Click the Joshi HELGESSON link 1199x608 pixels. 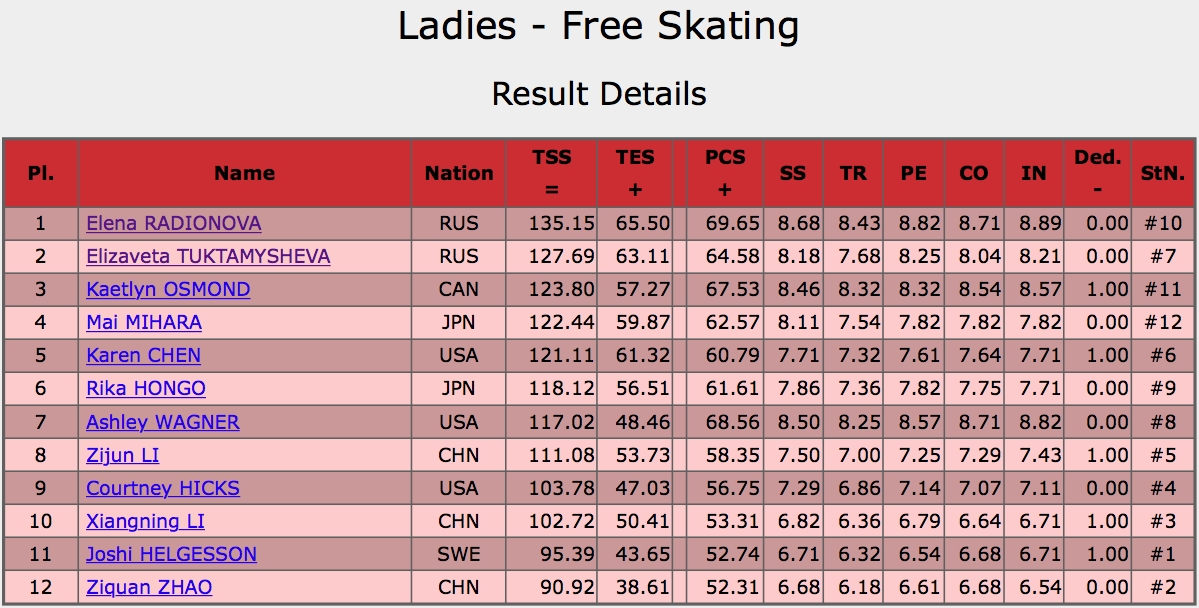click(x=171, y=554)
